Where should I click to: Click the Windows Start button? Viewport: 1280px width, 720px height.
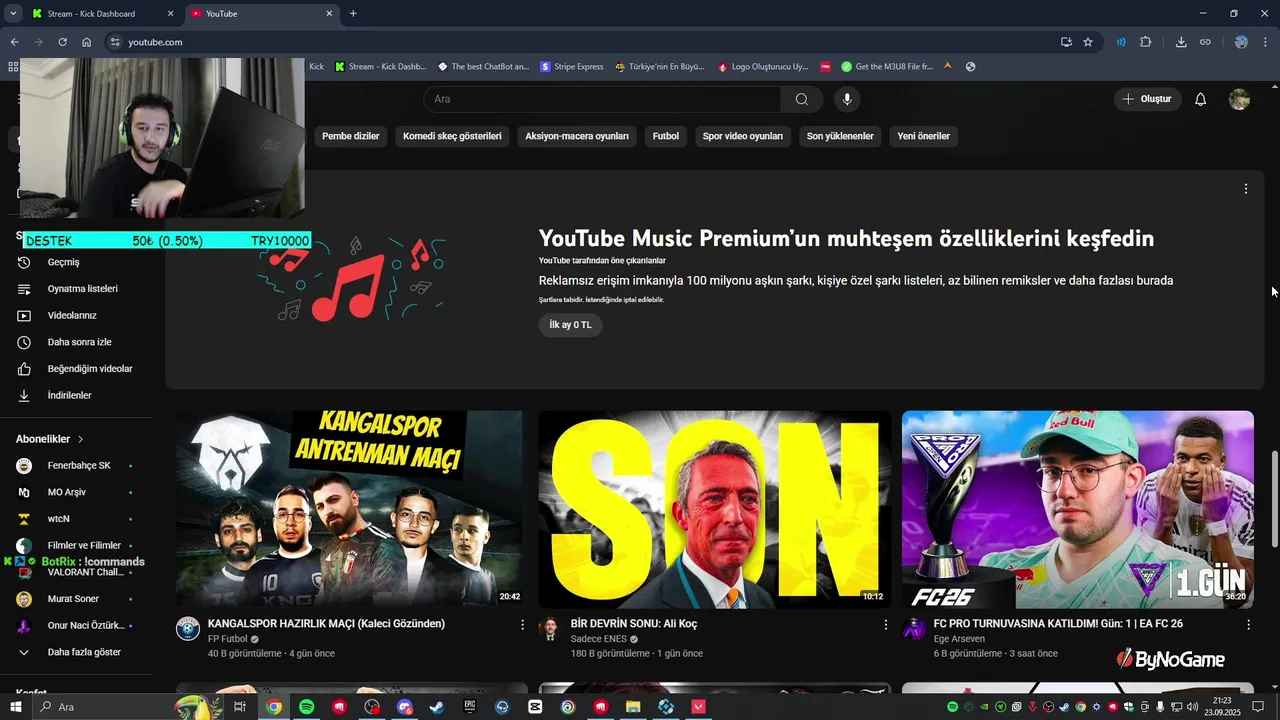(16, 707)
